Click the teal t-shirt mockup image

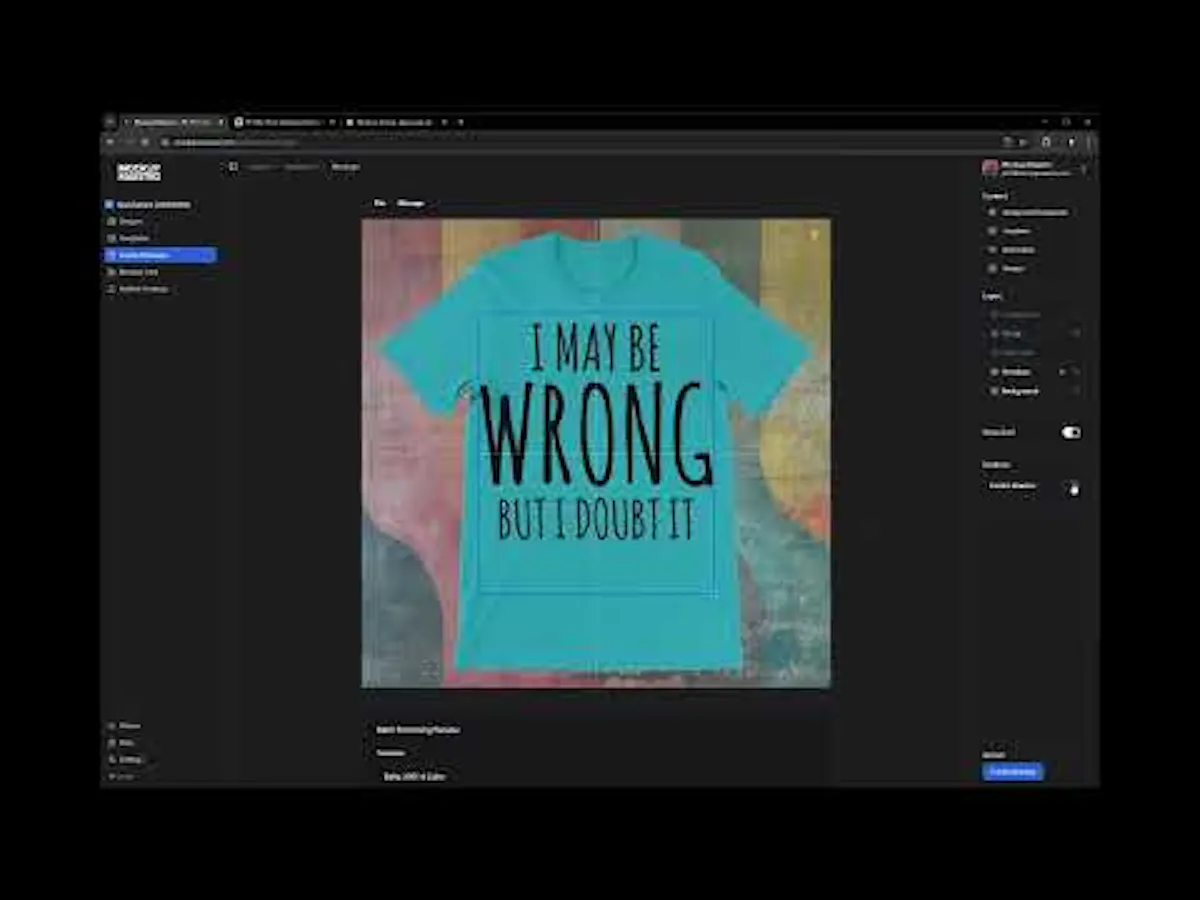(596, 453)
